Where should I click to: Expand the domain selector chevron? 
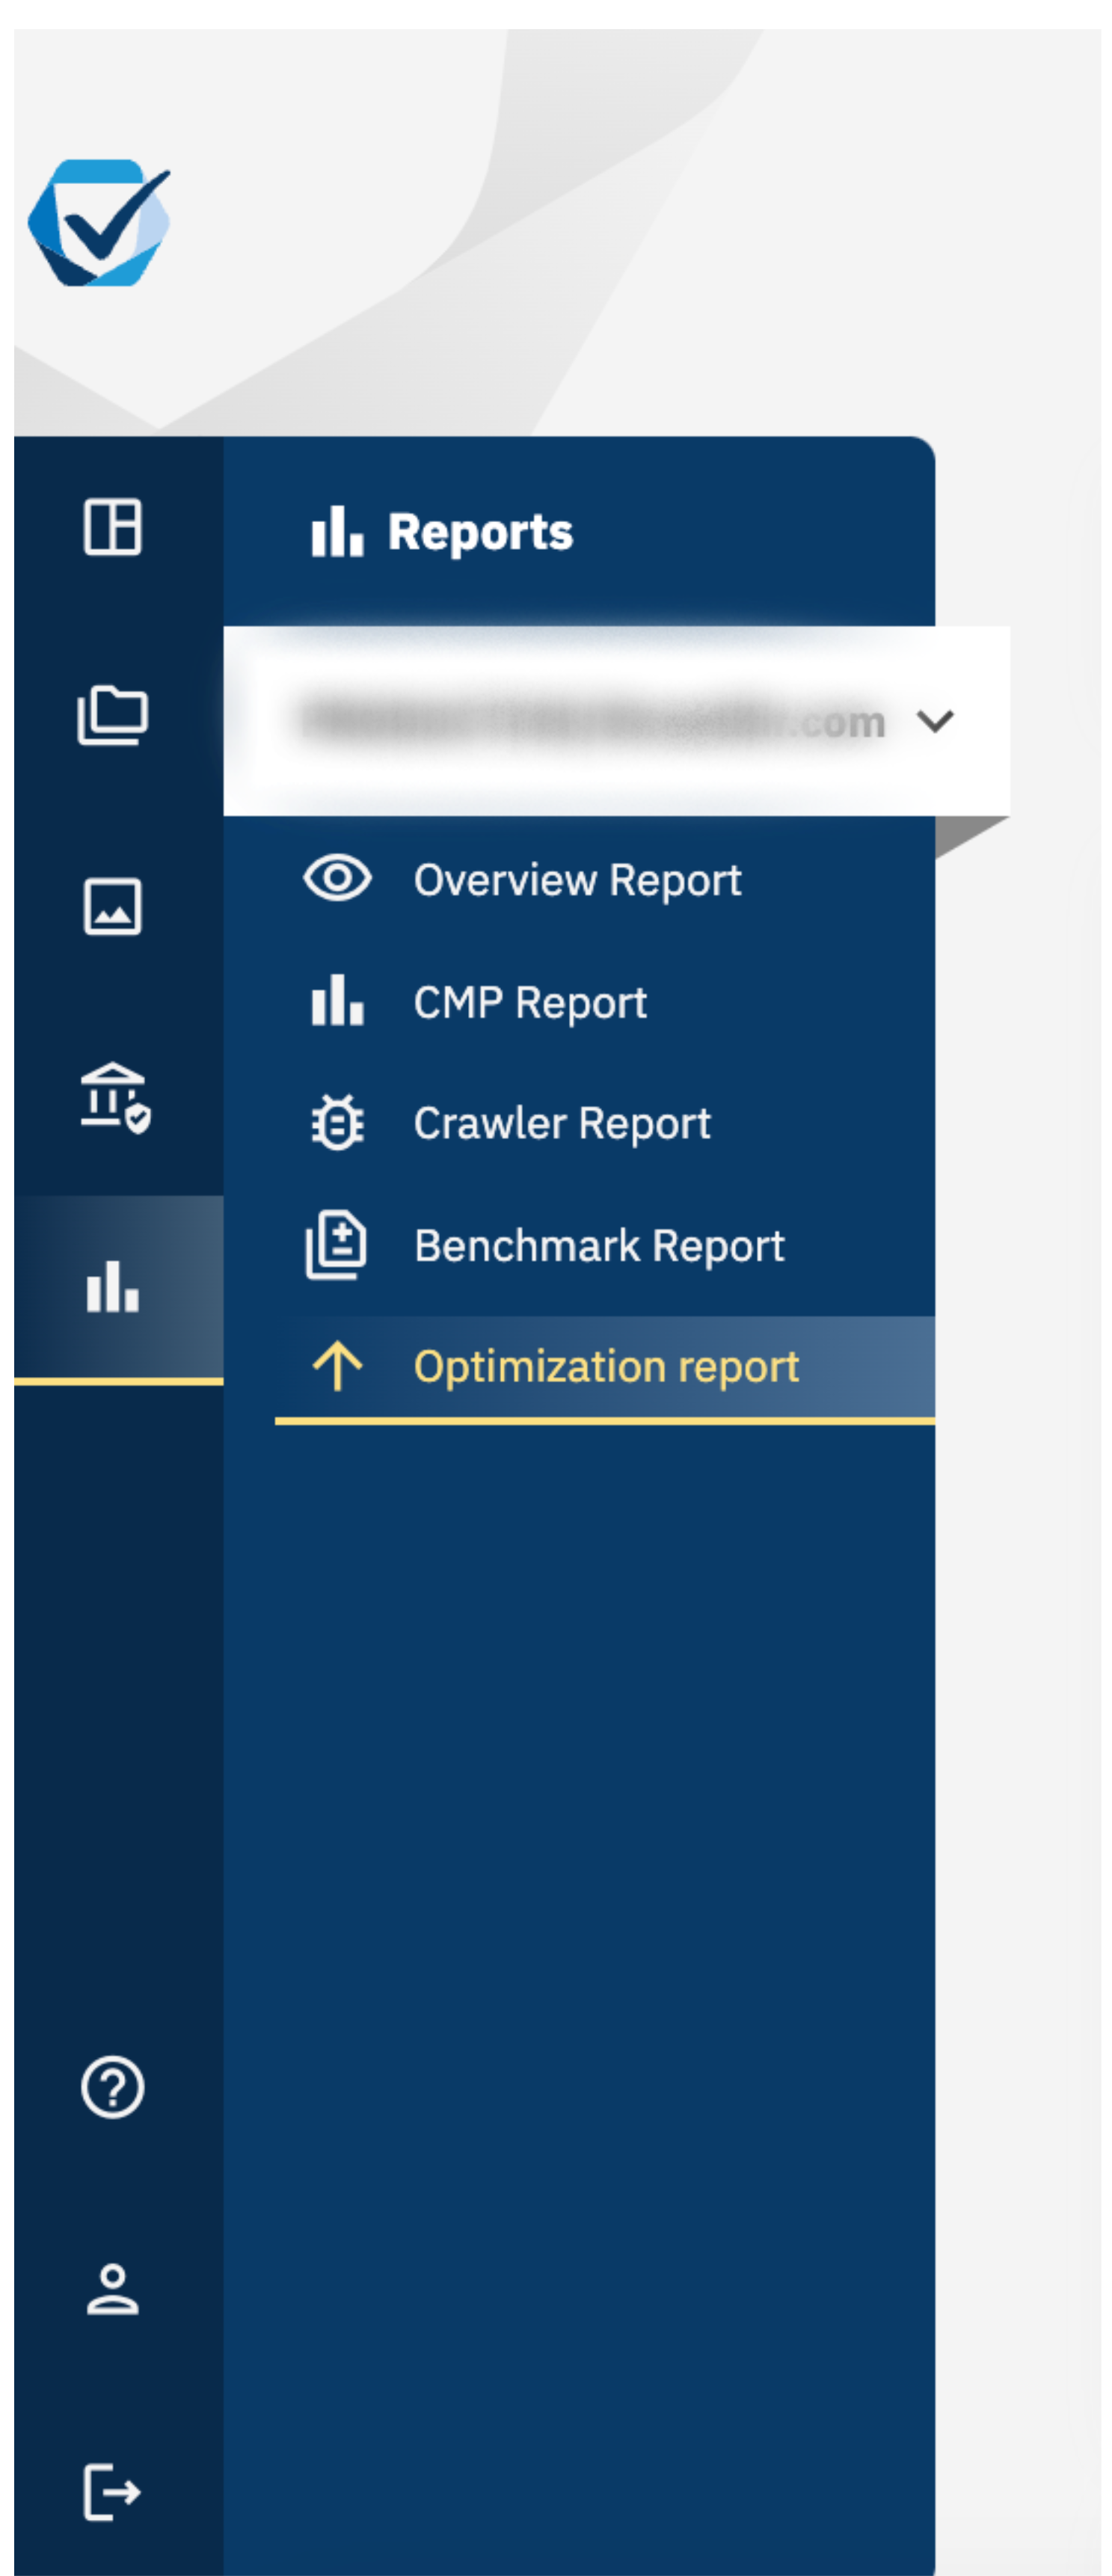click(935, 720)
